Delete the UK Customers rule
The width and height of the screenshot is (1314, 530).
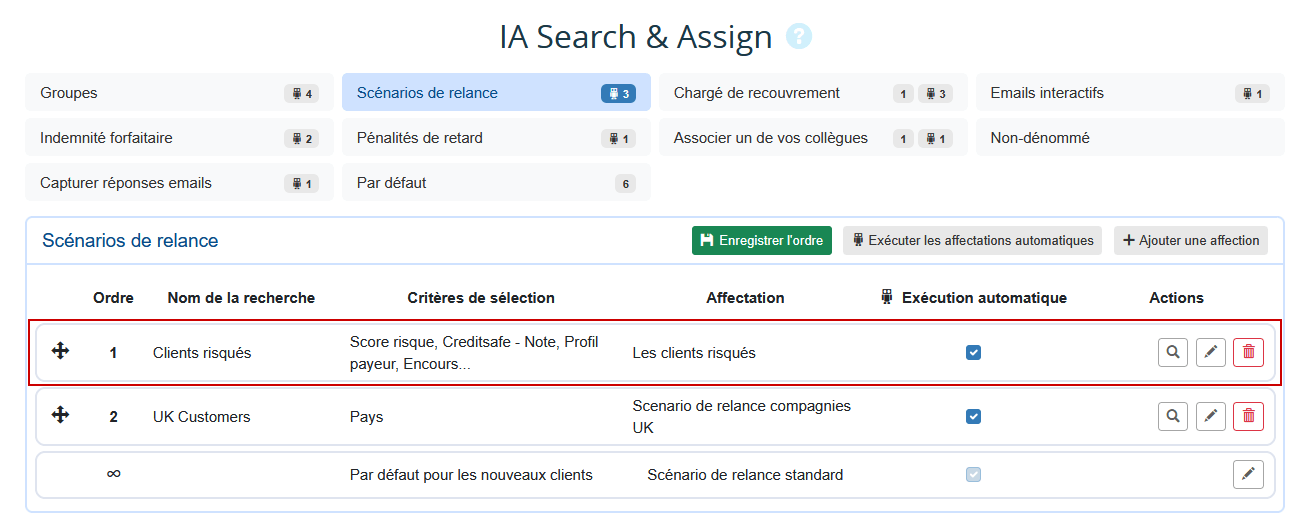1248,416
